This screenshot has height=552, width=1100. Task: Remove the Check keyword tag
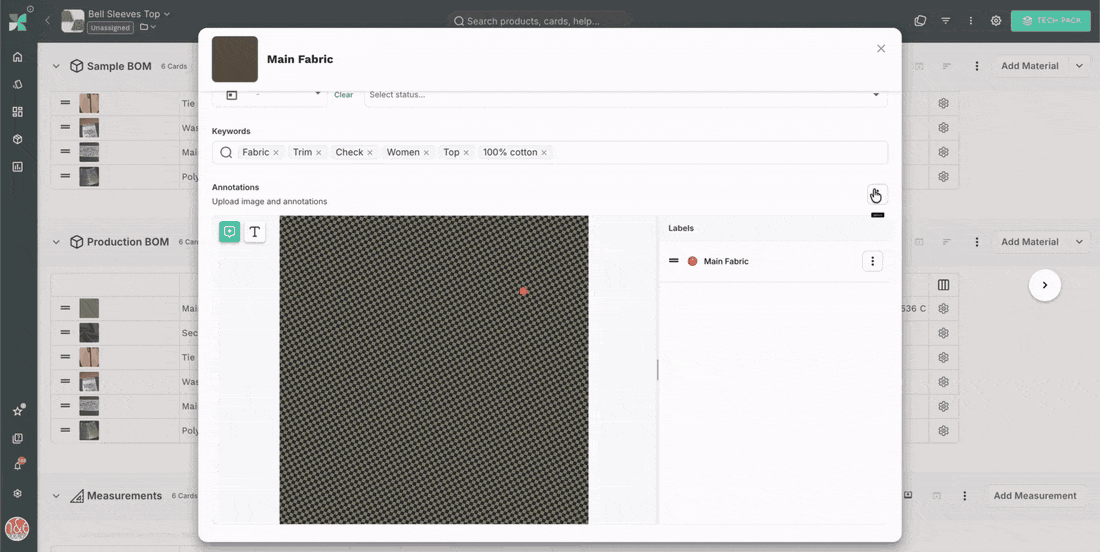[x=370, y=152]
